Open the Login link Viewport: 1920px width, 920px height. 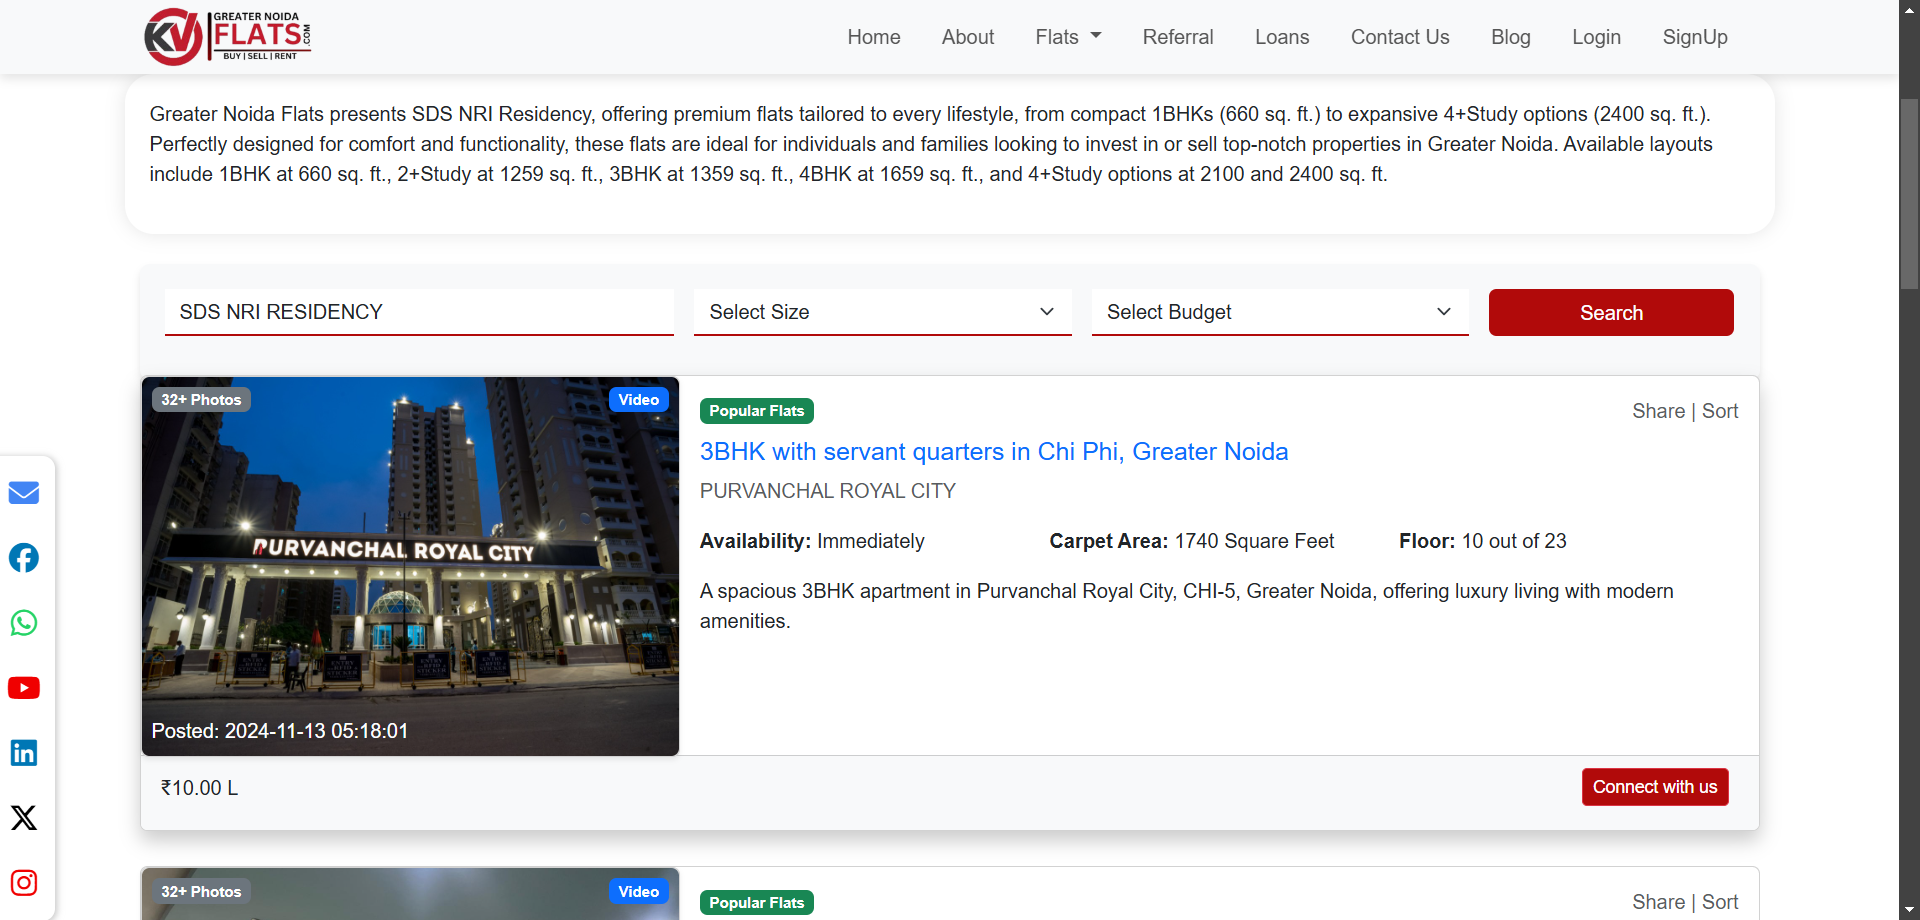[1596, 37]
